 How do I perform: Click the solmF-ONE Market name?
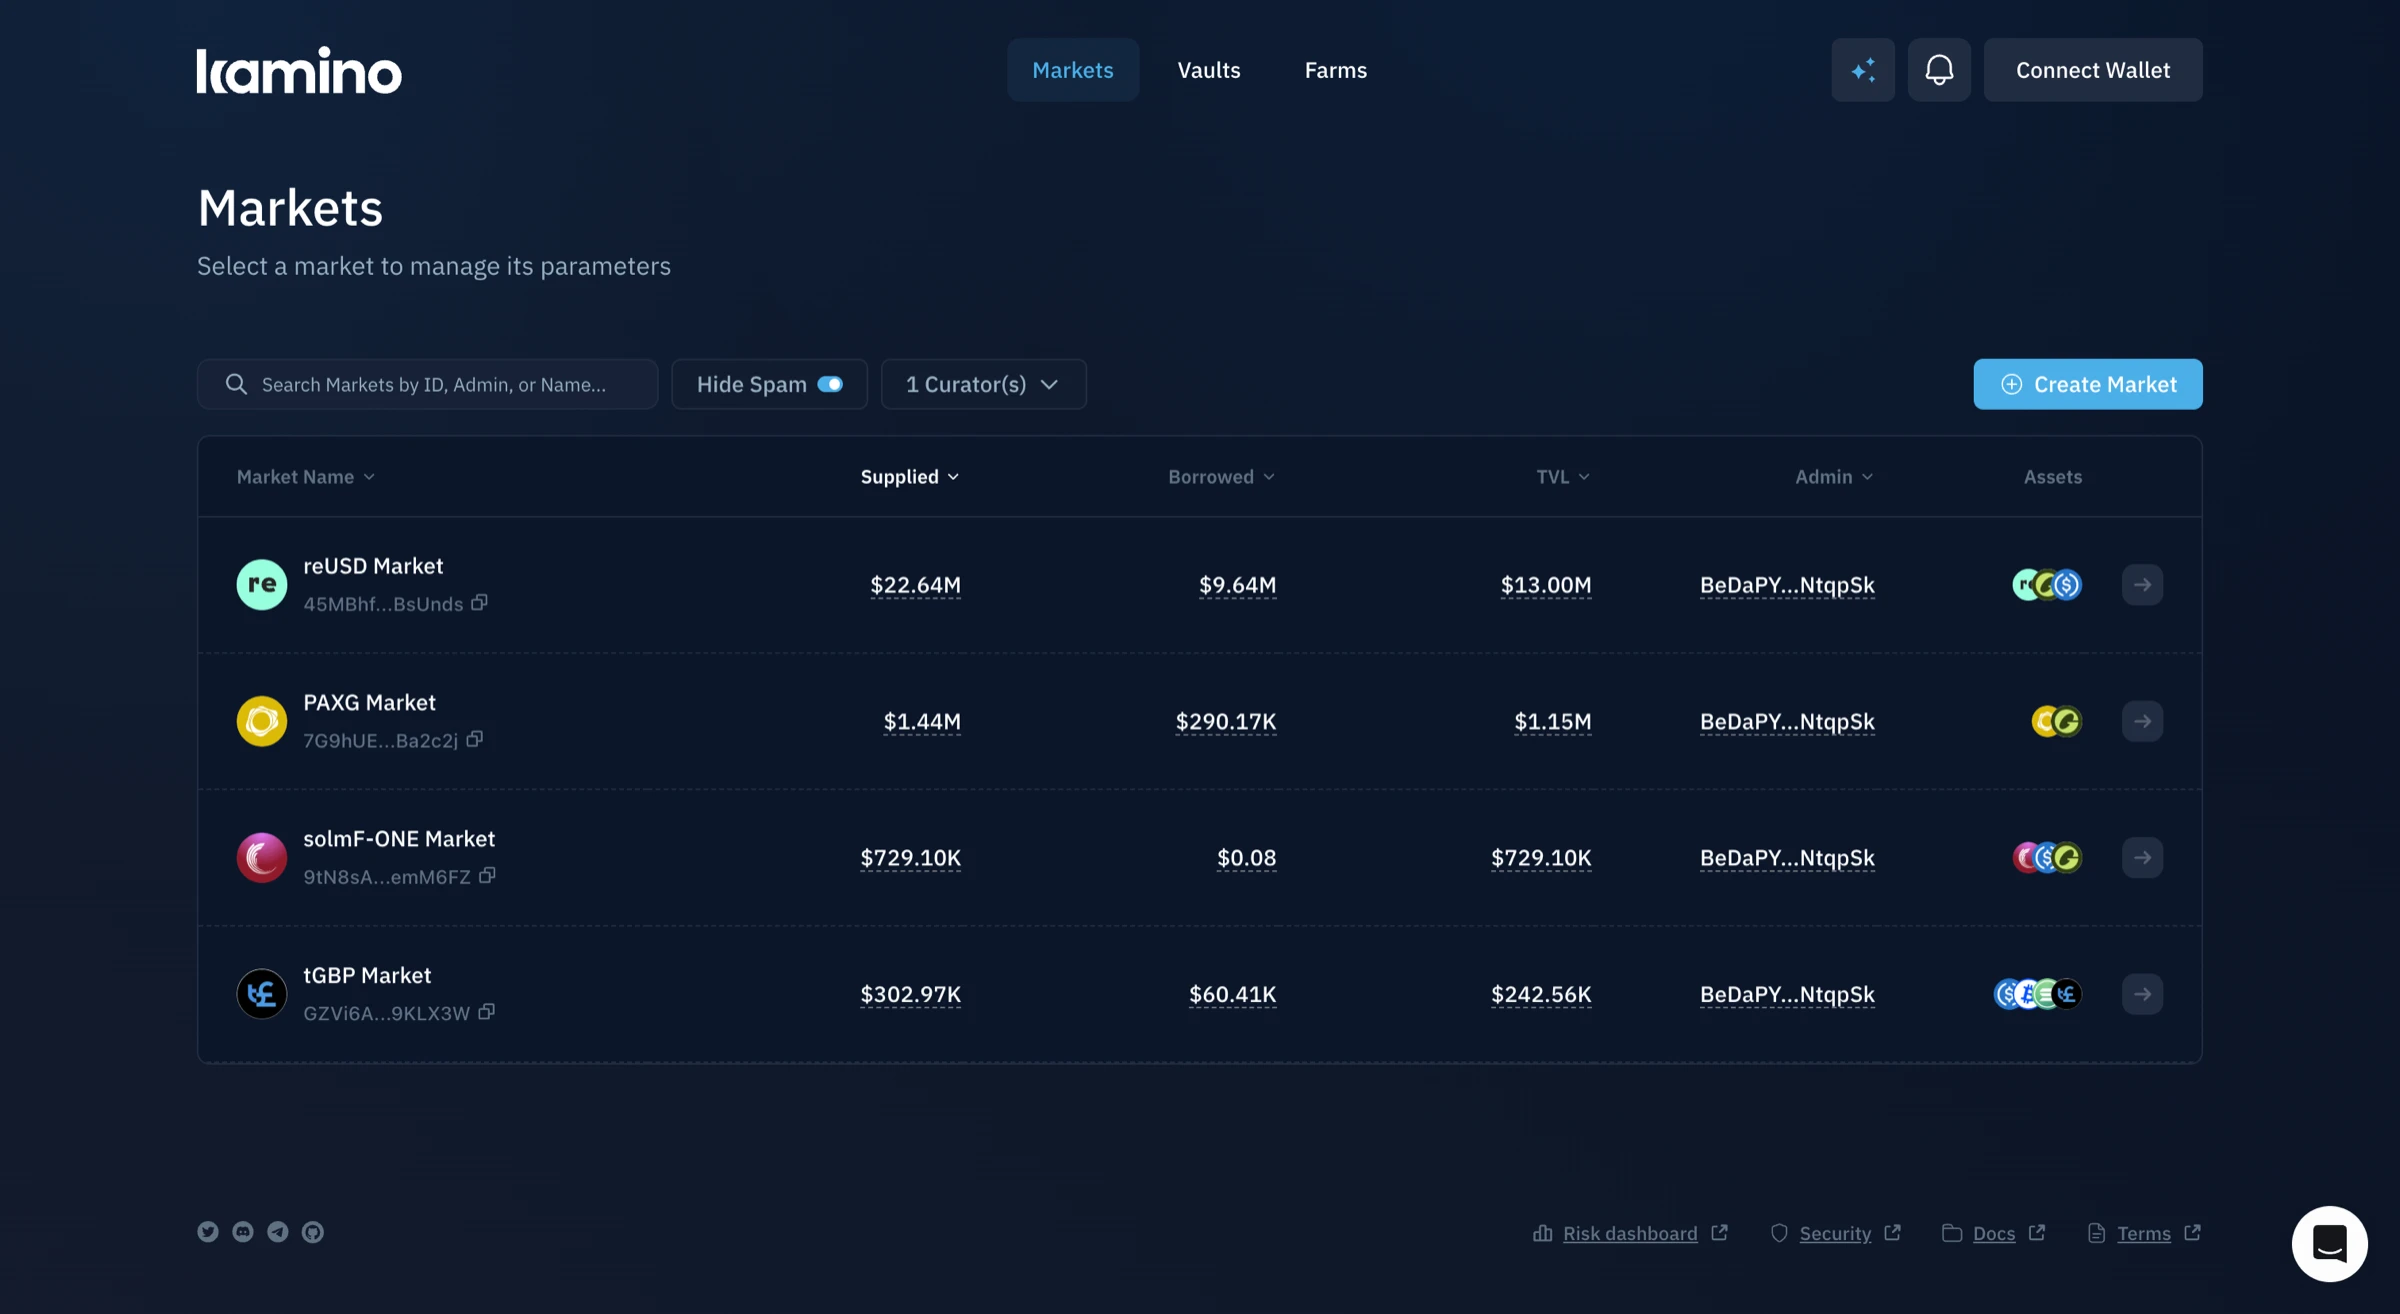pyautogui.click(x=399, y=839)
